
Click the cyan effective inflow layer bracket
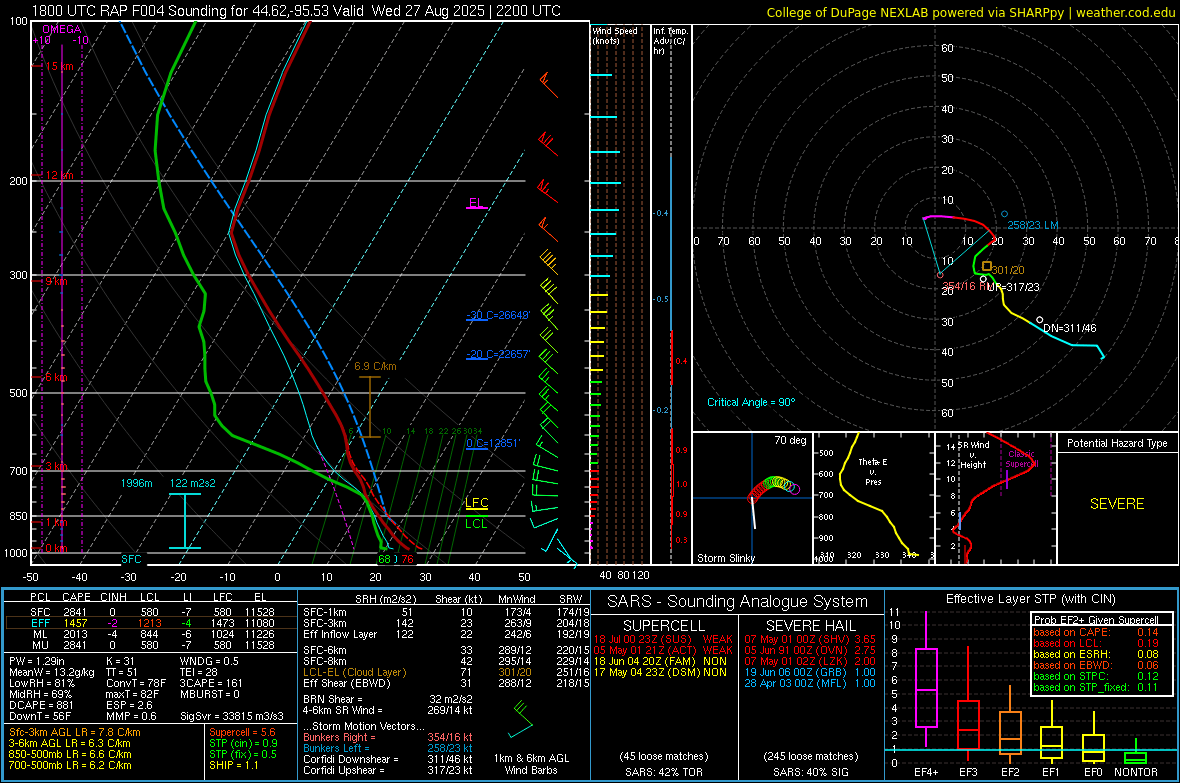pyautogui.click(x=184, y=521)
